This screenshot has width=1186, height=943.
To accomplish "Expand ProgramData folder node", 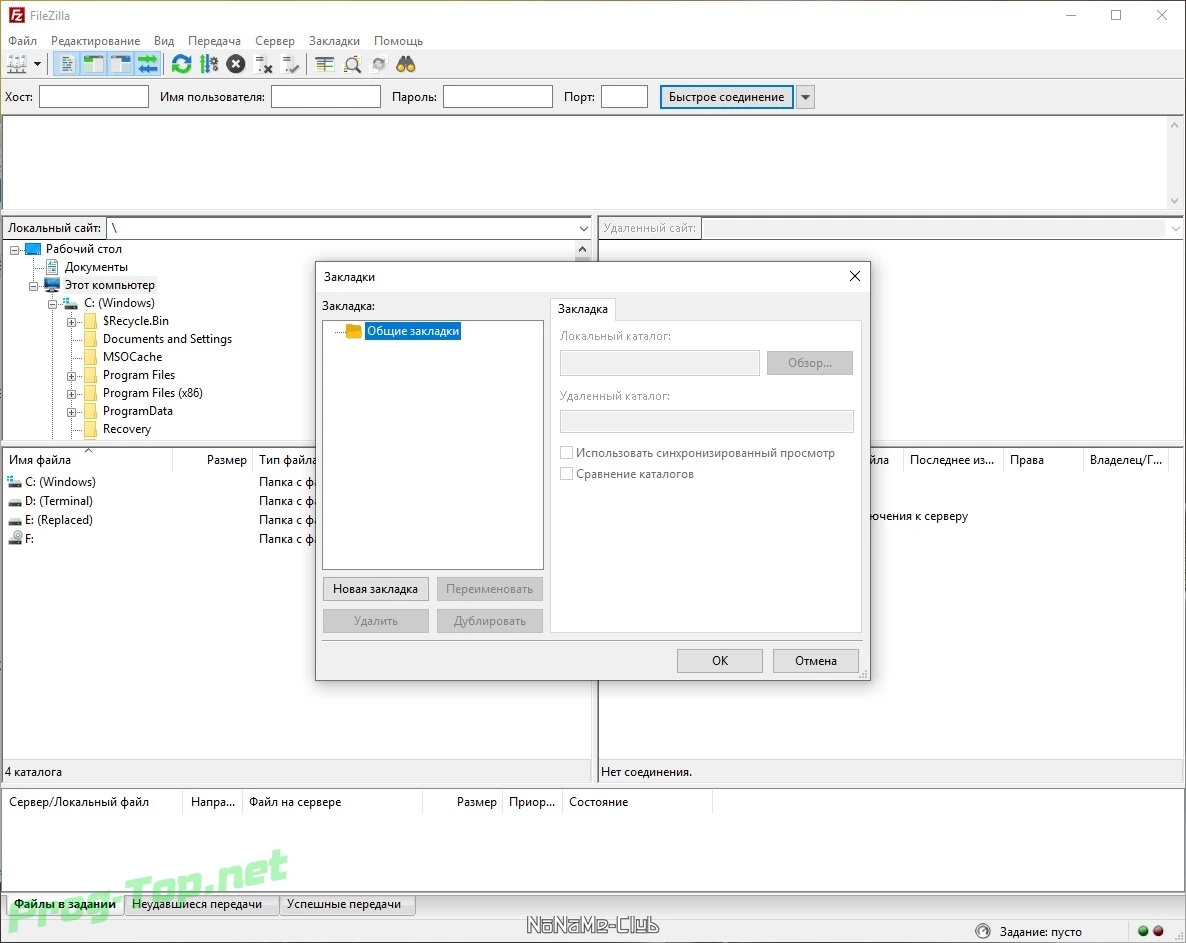I will coord(71,412).
